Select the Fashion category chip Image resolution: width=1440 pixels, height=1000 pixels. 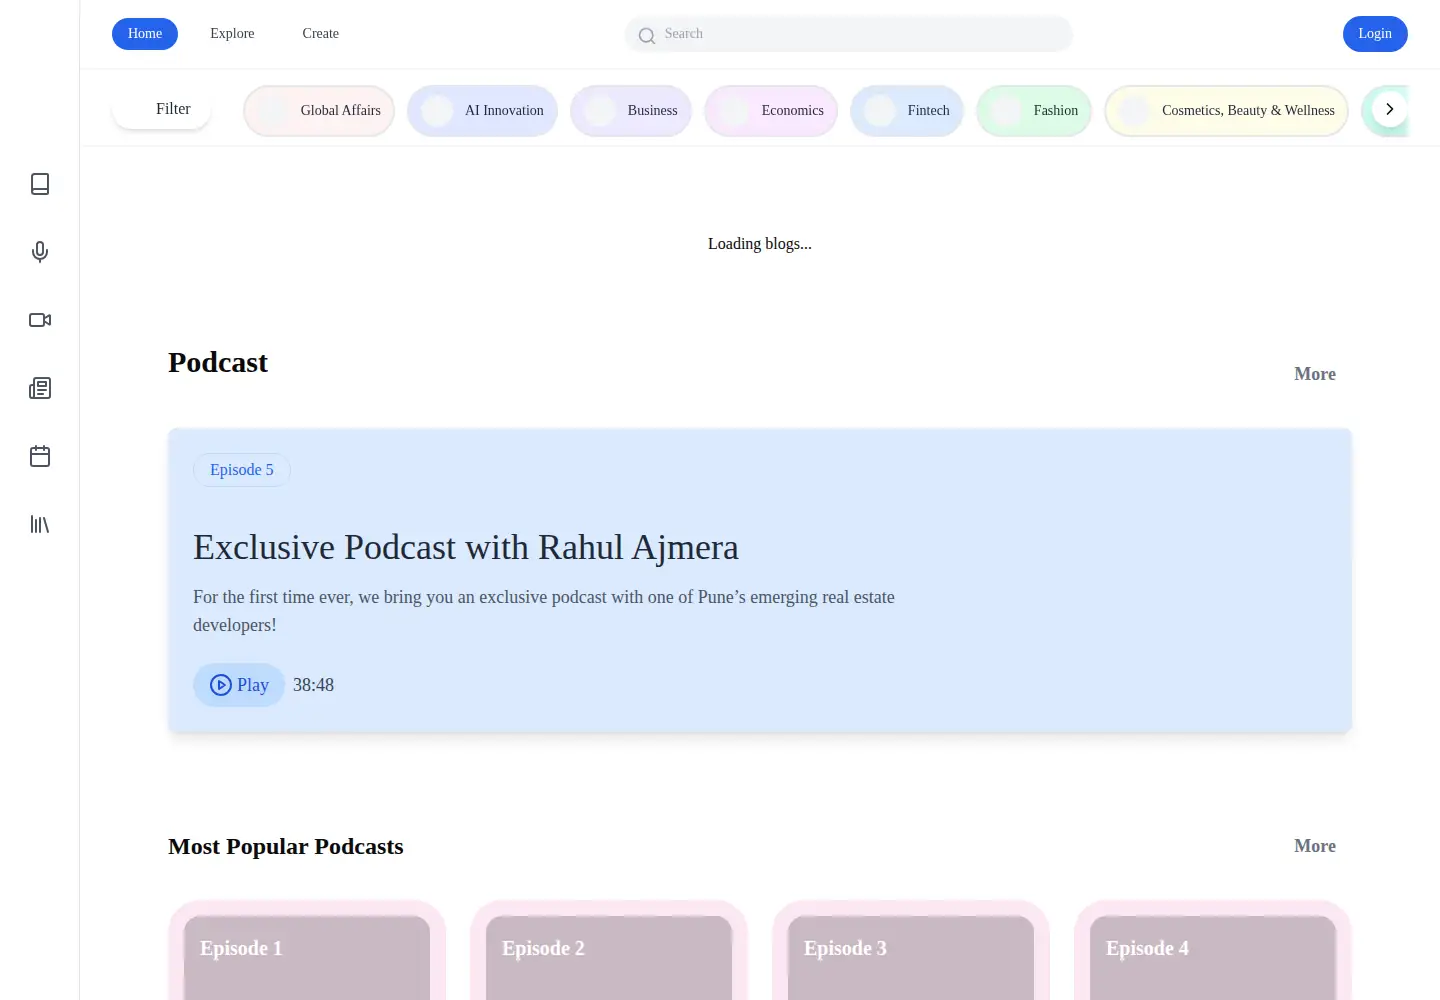pyautogui.click(x=1034, y=111)
